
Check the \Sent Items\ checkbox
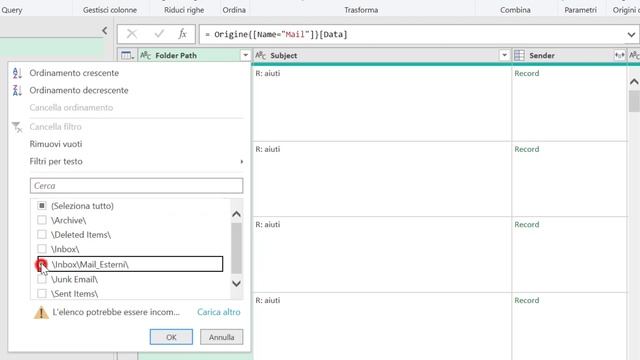click(42, 293)
